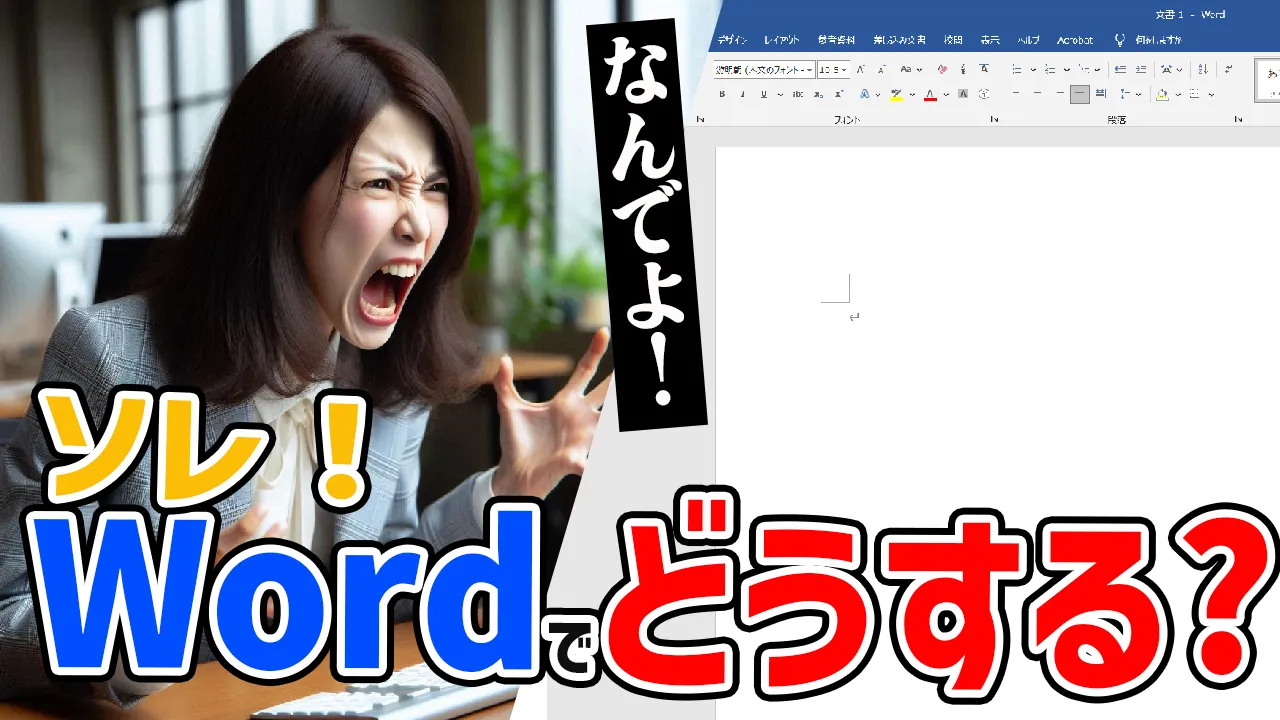This screenshot has height=720, width=1280.
Task: Open the font size dropdown
Action: [844, 70]
